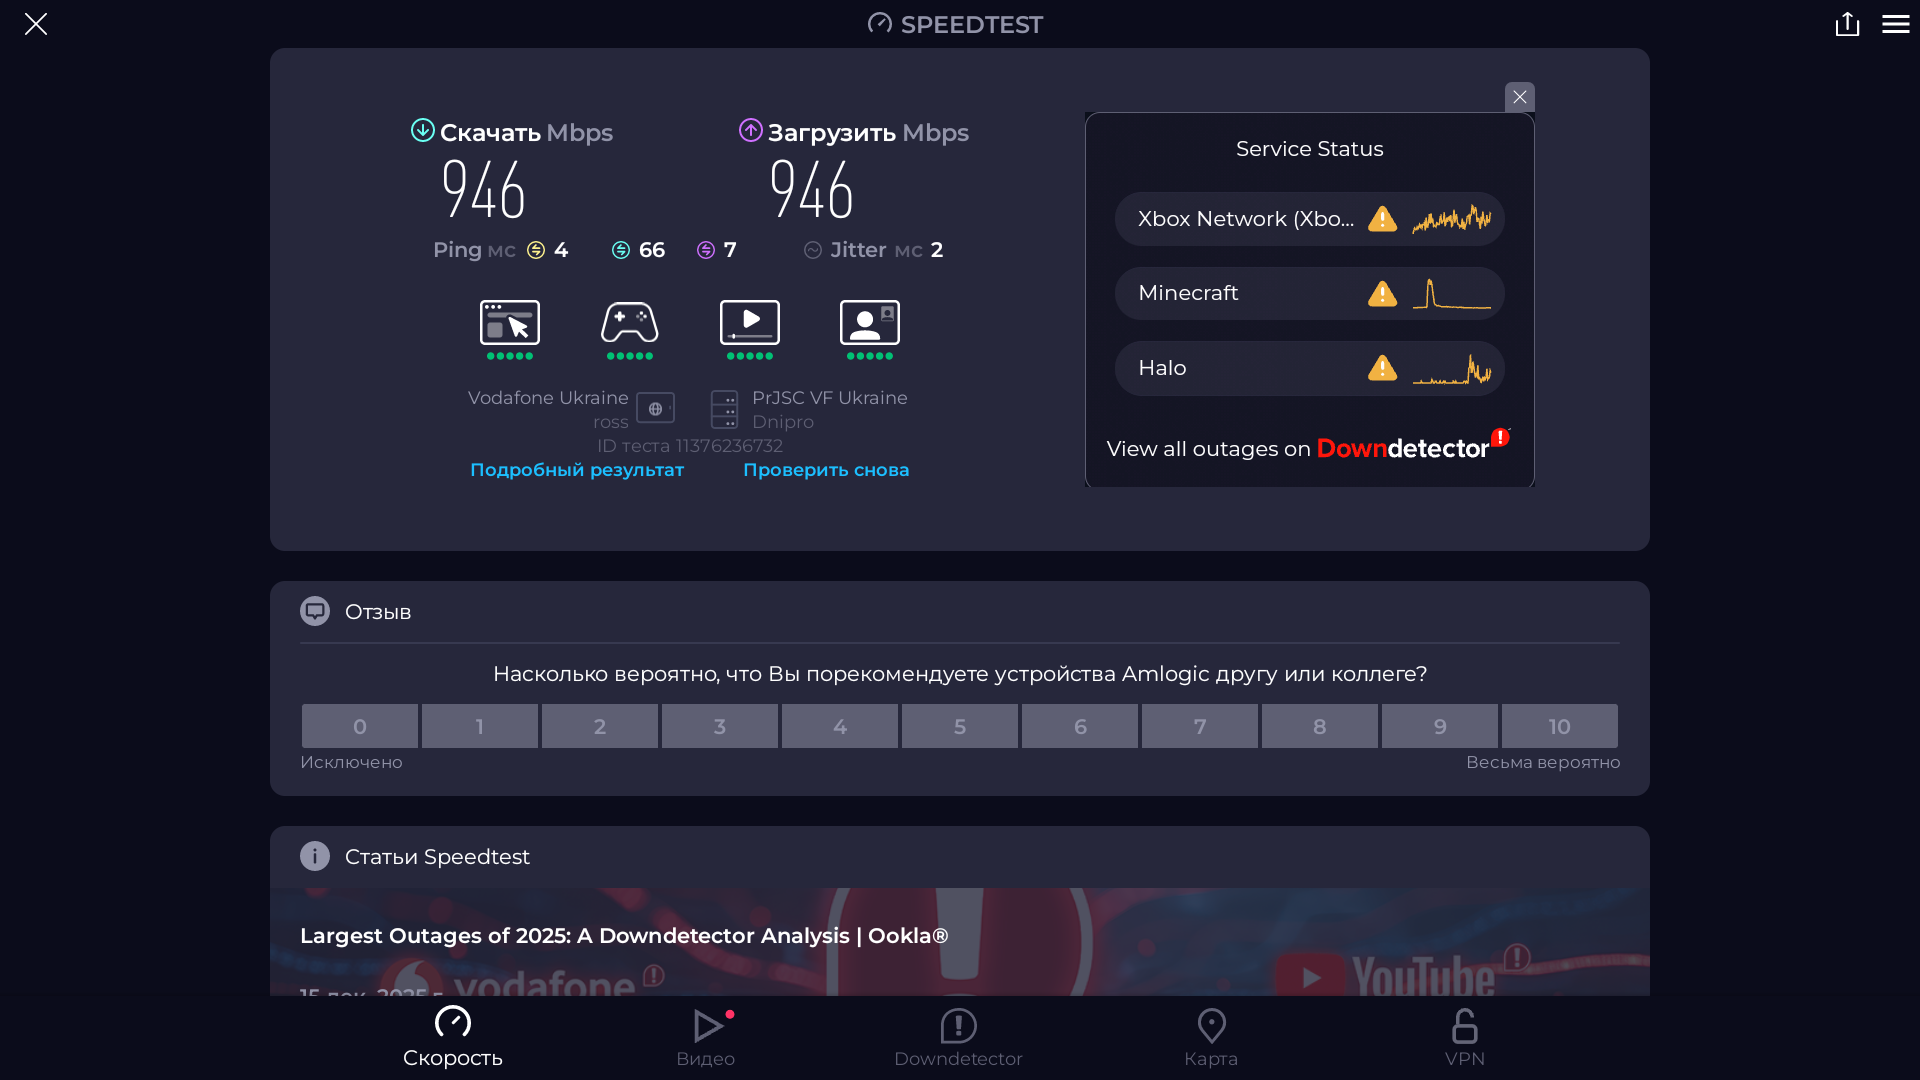The width and height of the screenshot is (1920, 1080).
Task: Switch to the VPN tab
Action: 1464,1038
